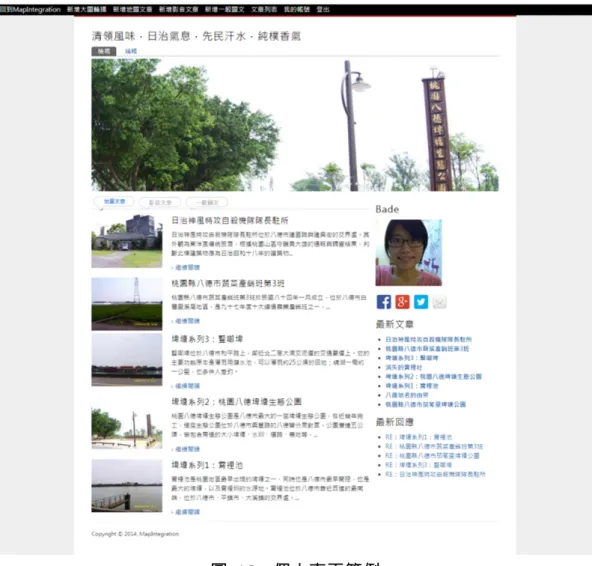
Task: Open 日治神風特攻自殺機隊隊長駐所 in 最新文章 list
Action: 429,339
